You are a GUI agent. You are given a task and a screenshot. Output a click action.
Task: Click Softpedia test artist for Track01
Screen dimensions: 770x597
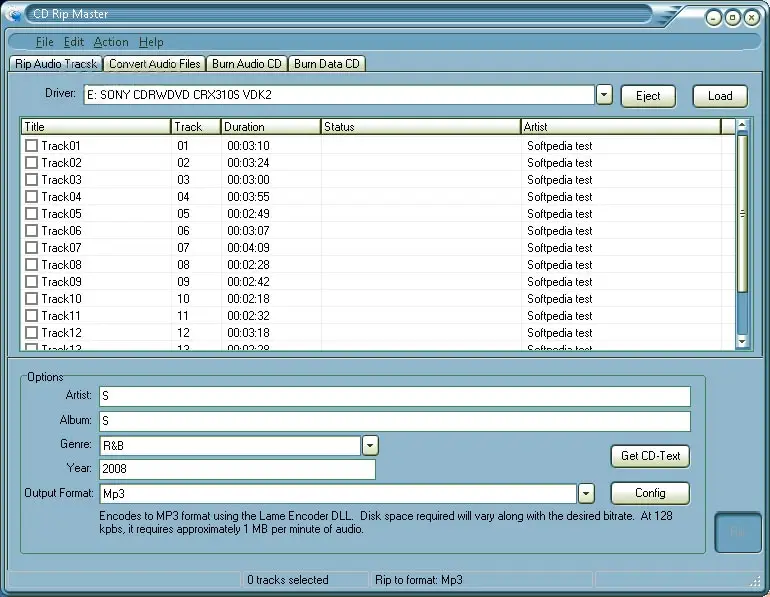559,146
